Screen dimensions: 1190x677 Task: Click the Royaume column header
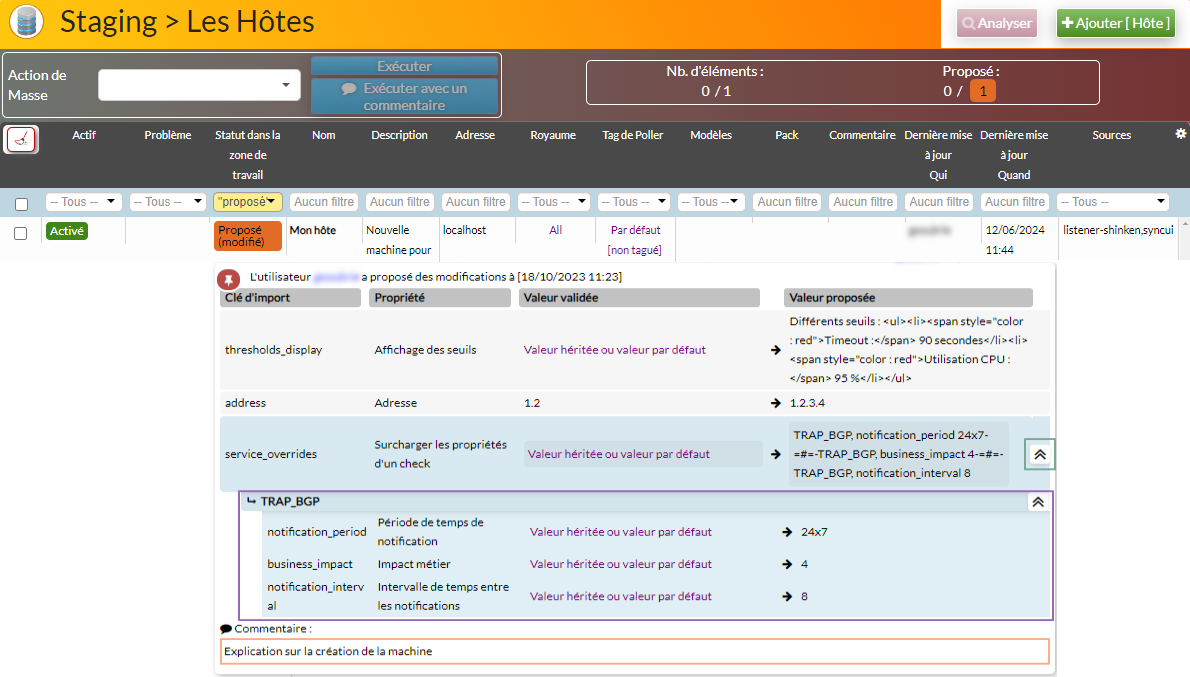[553, 135]
